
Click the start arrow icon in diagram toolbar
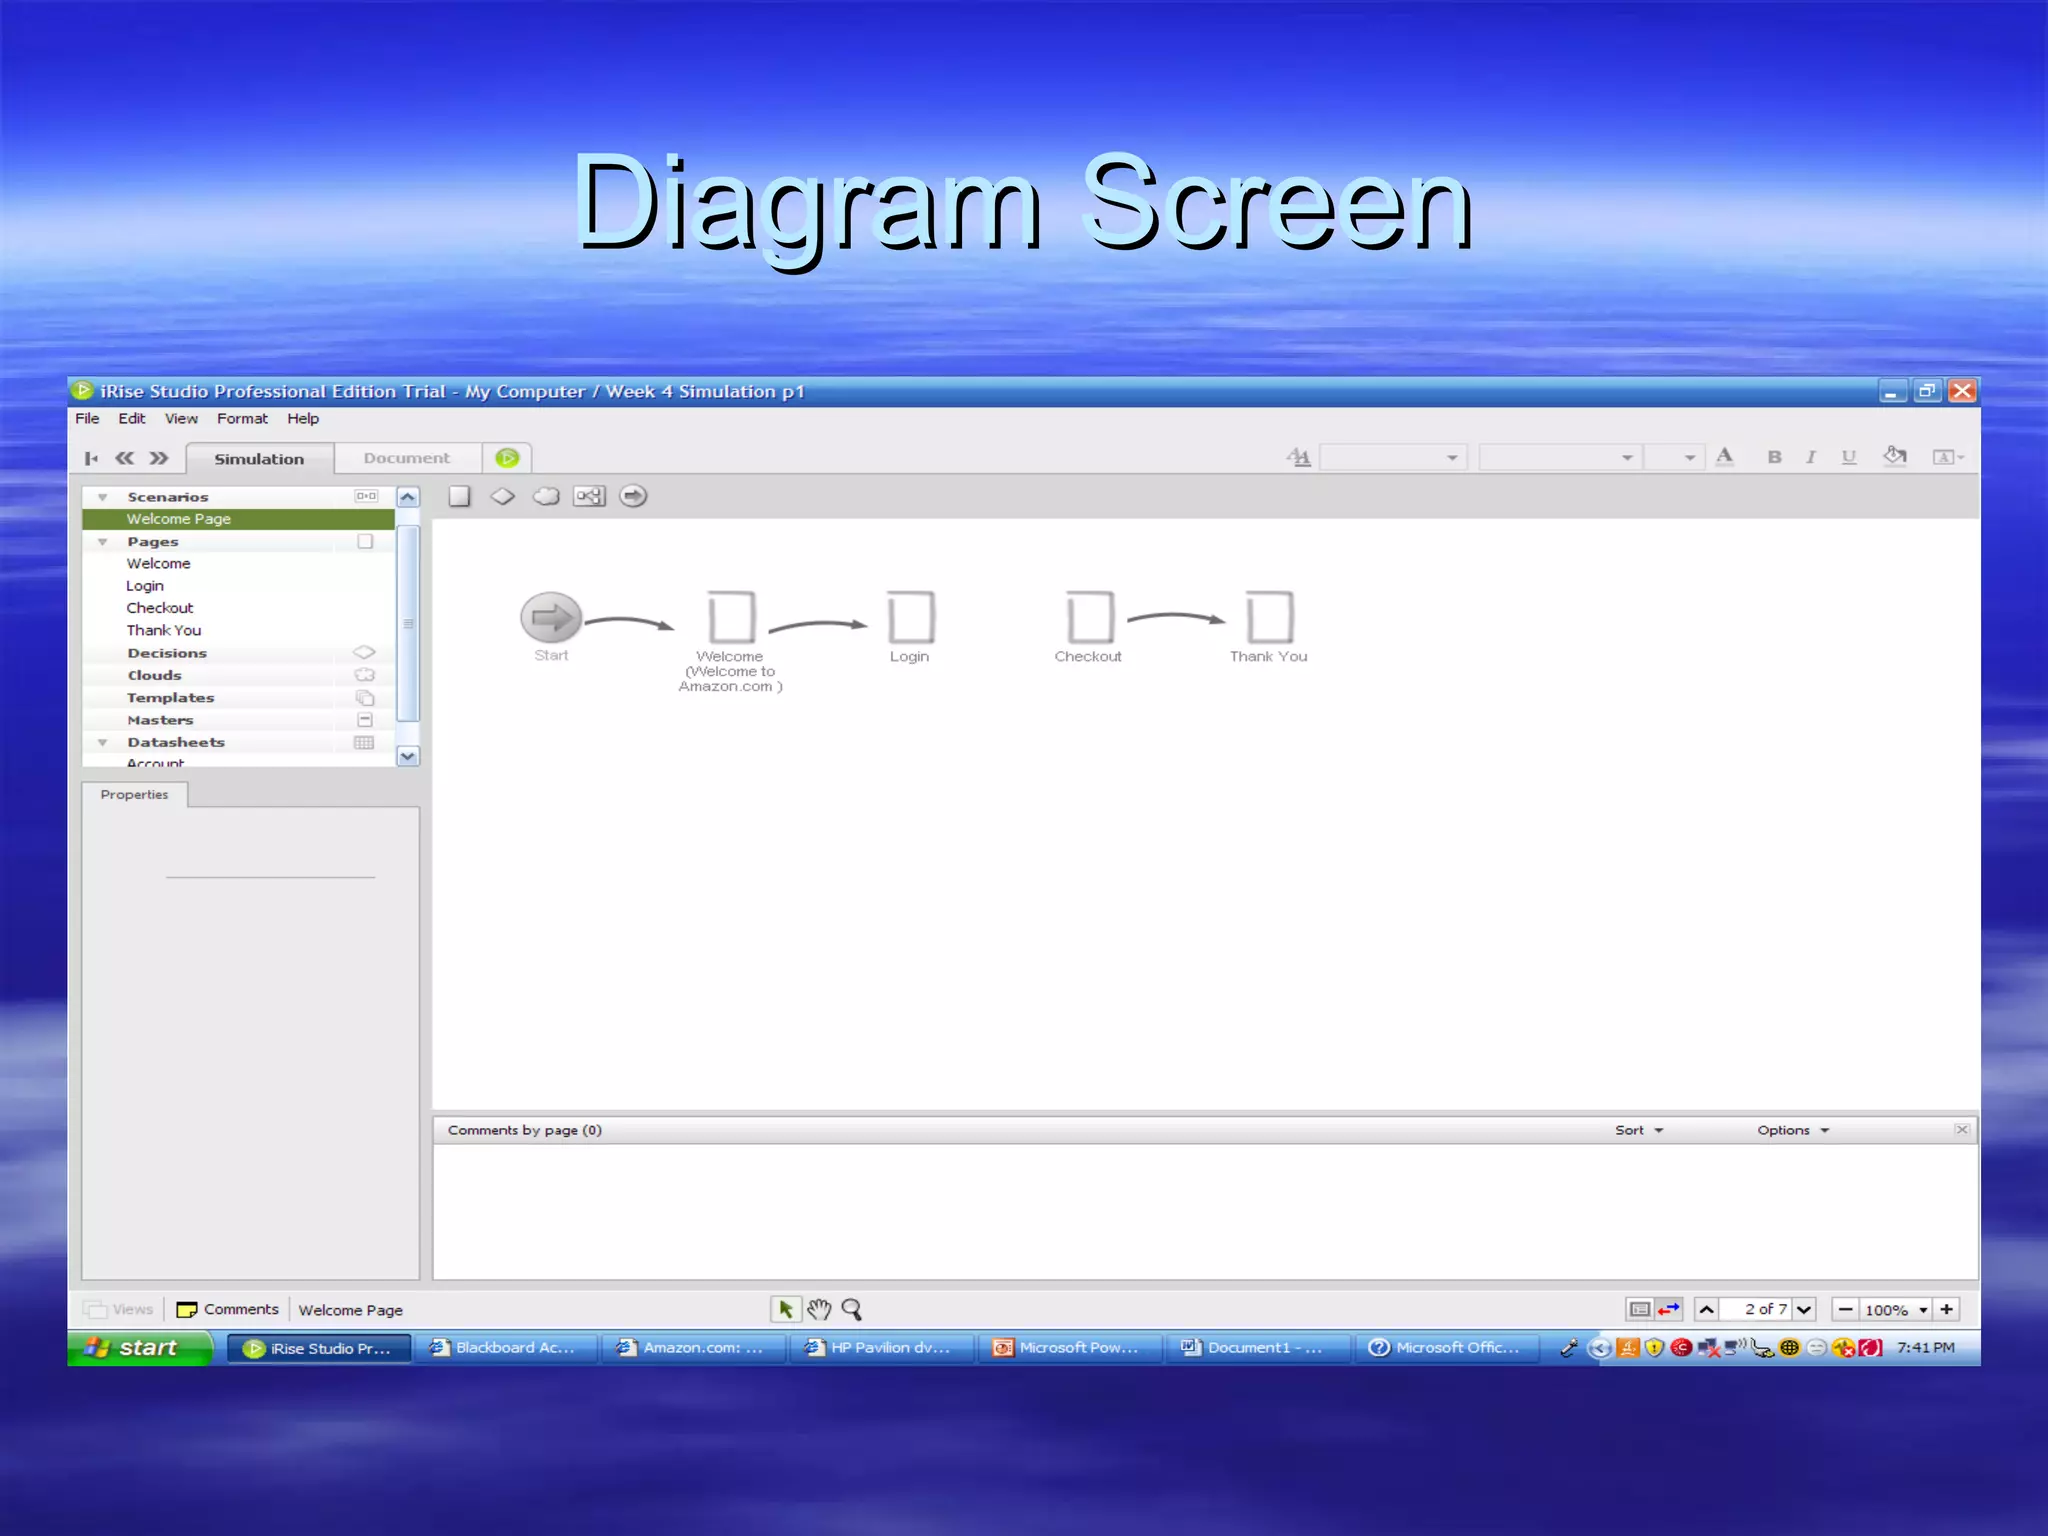(x=633, y=496)
